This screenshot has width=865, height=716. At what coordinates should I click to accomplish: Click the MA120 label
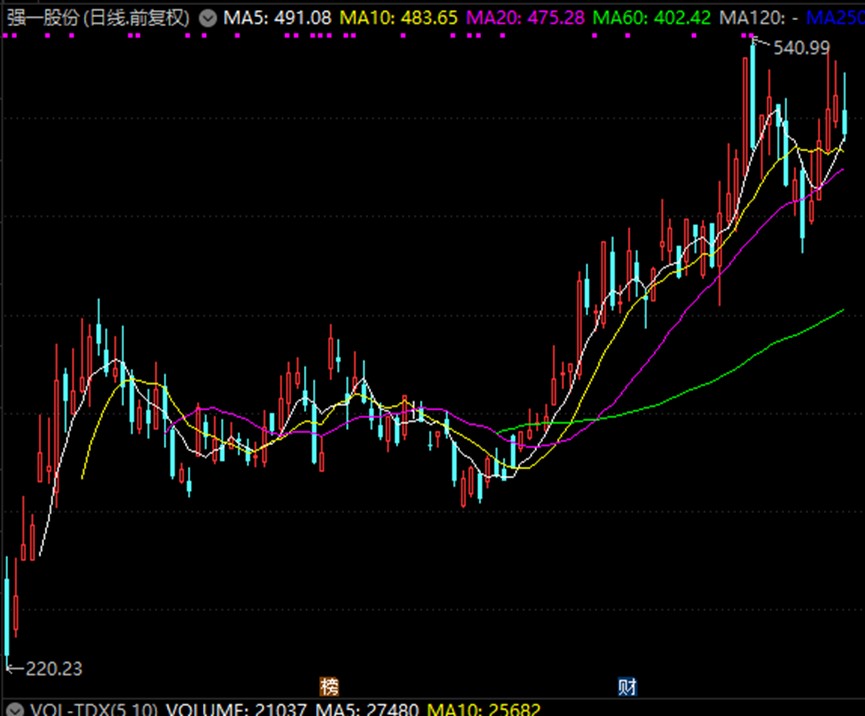click(x=759, y=18)
